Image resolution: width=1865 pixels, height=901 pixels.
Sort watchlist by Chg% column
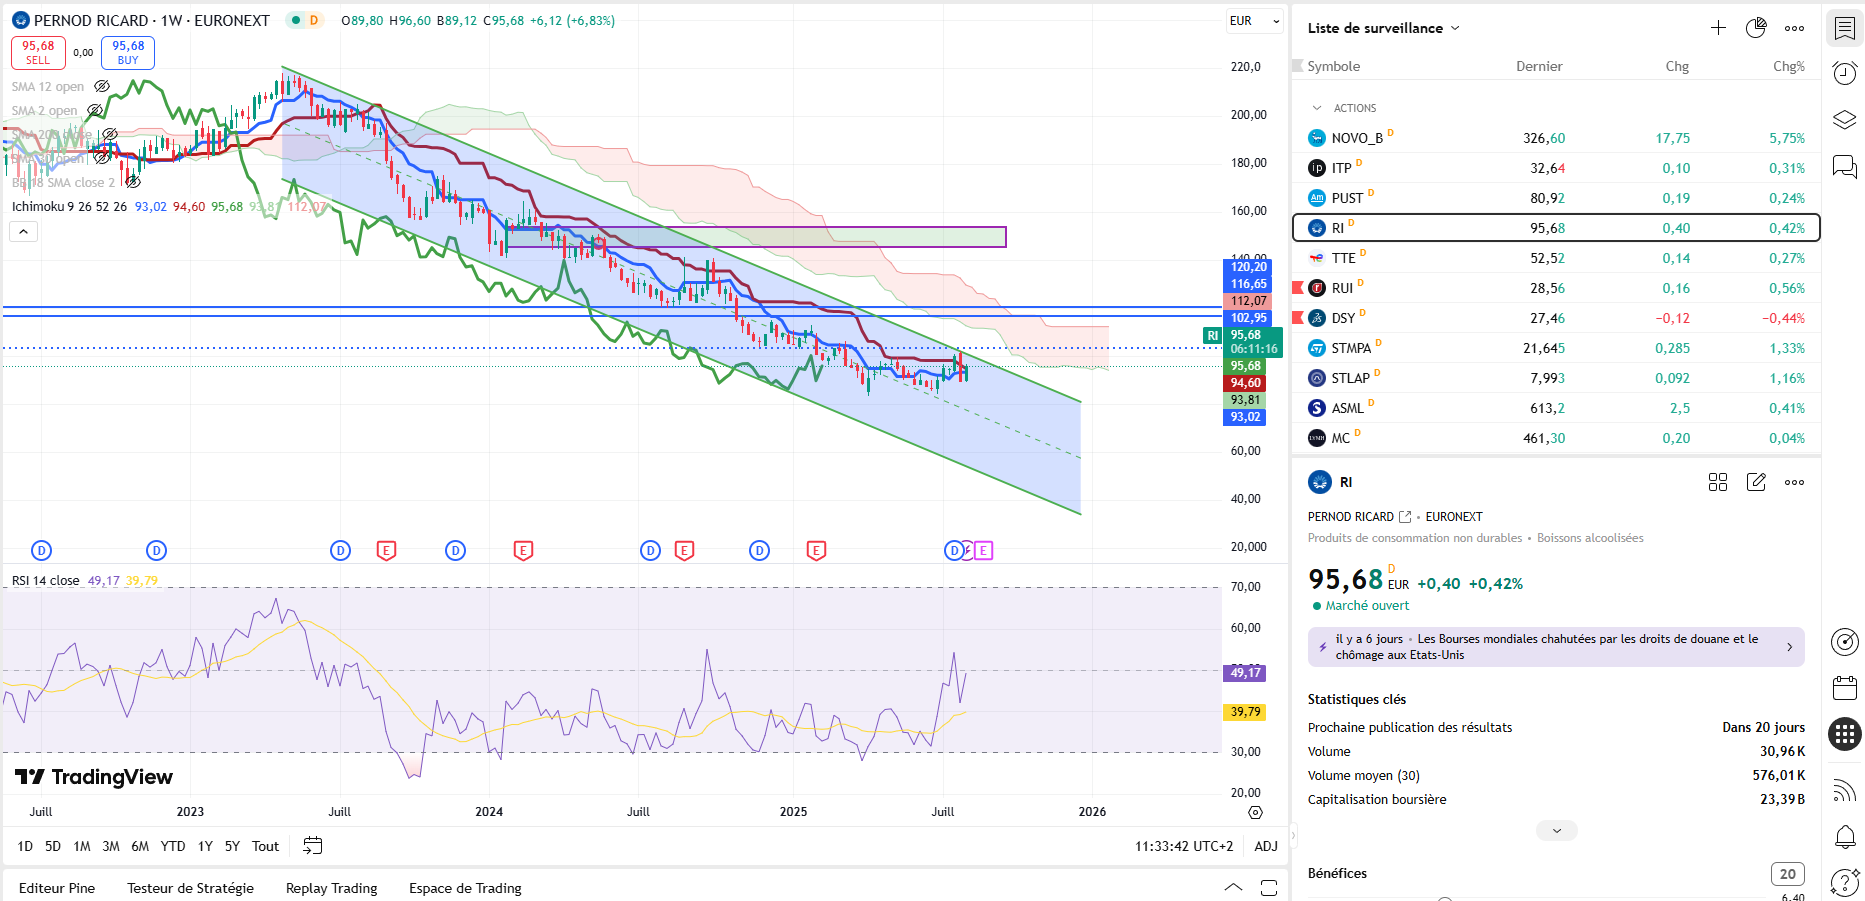[x=1788, y=66]
